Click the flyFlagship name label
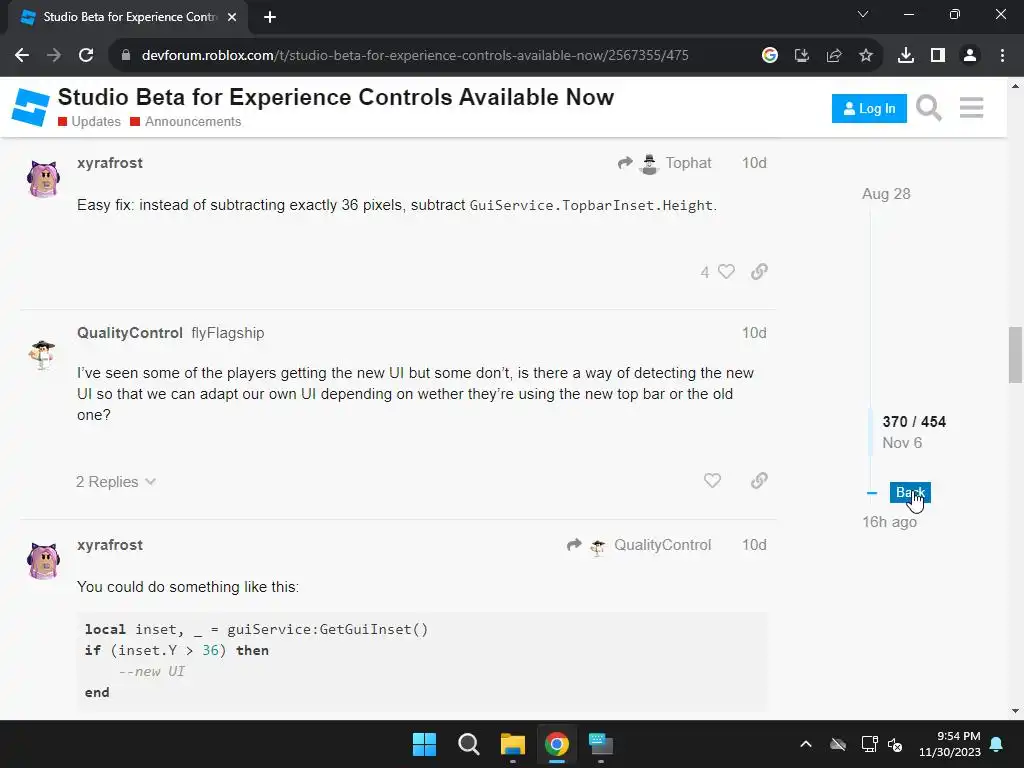 point(228,333)
